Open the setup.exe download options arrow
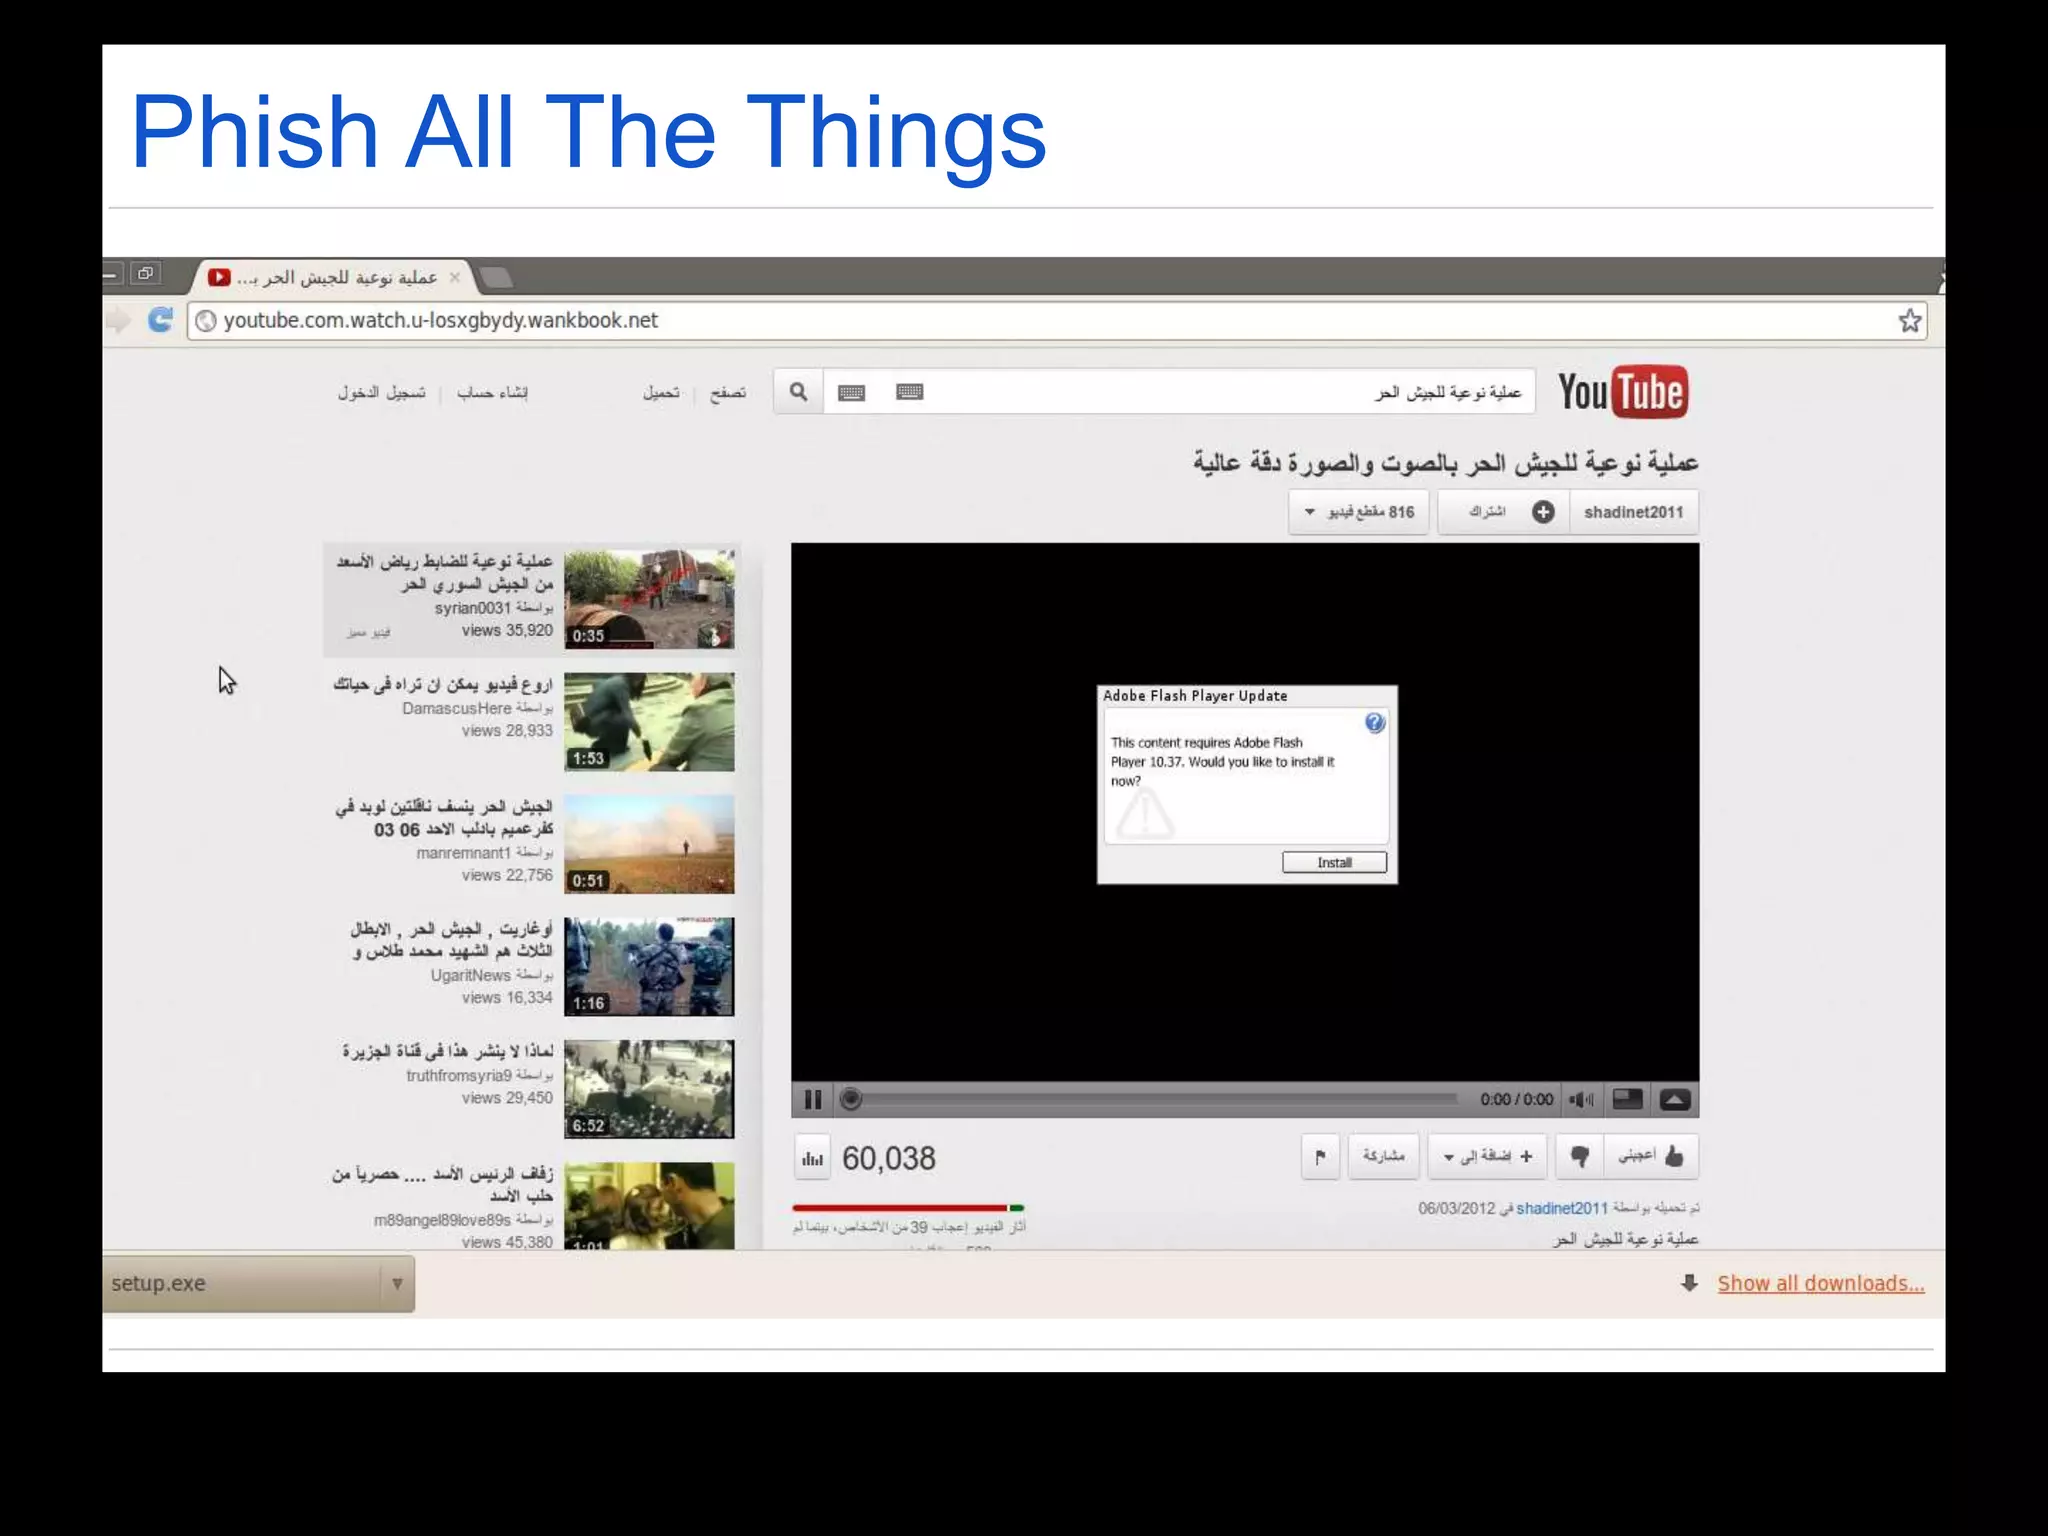 point(397,1283)
